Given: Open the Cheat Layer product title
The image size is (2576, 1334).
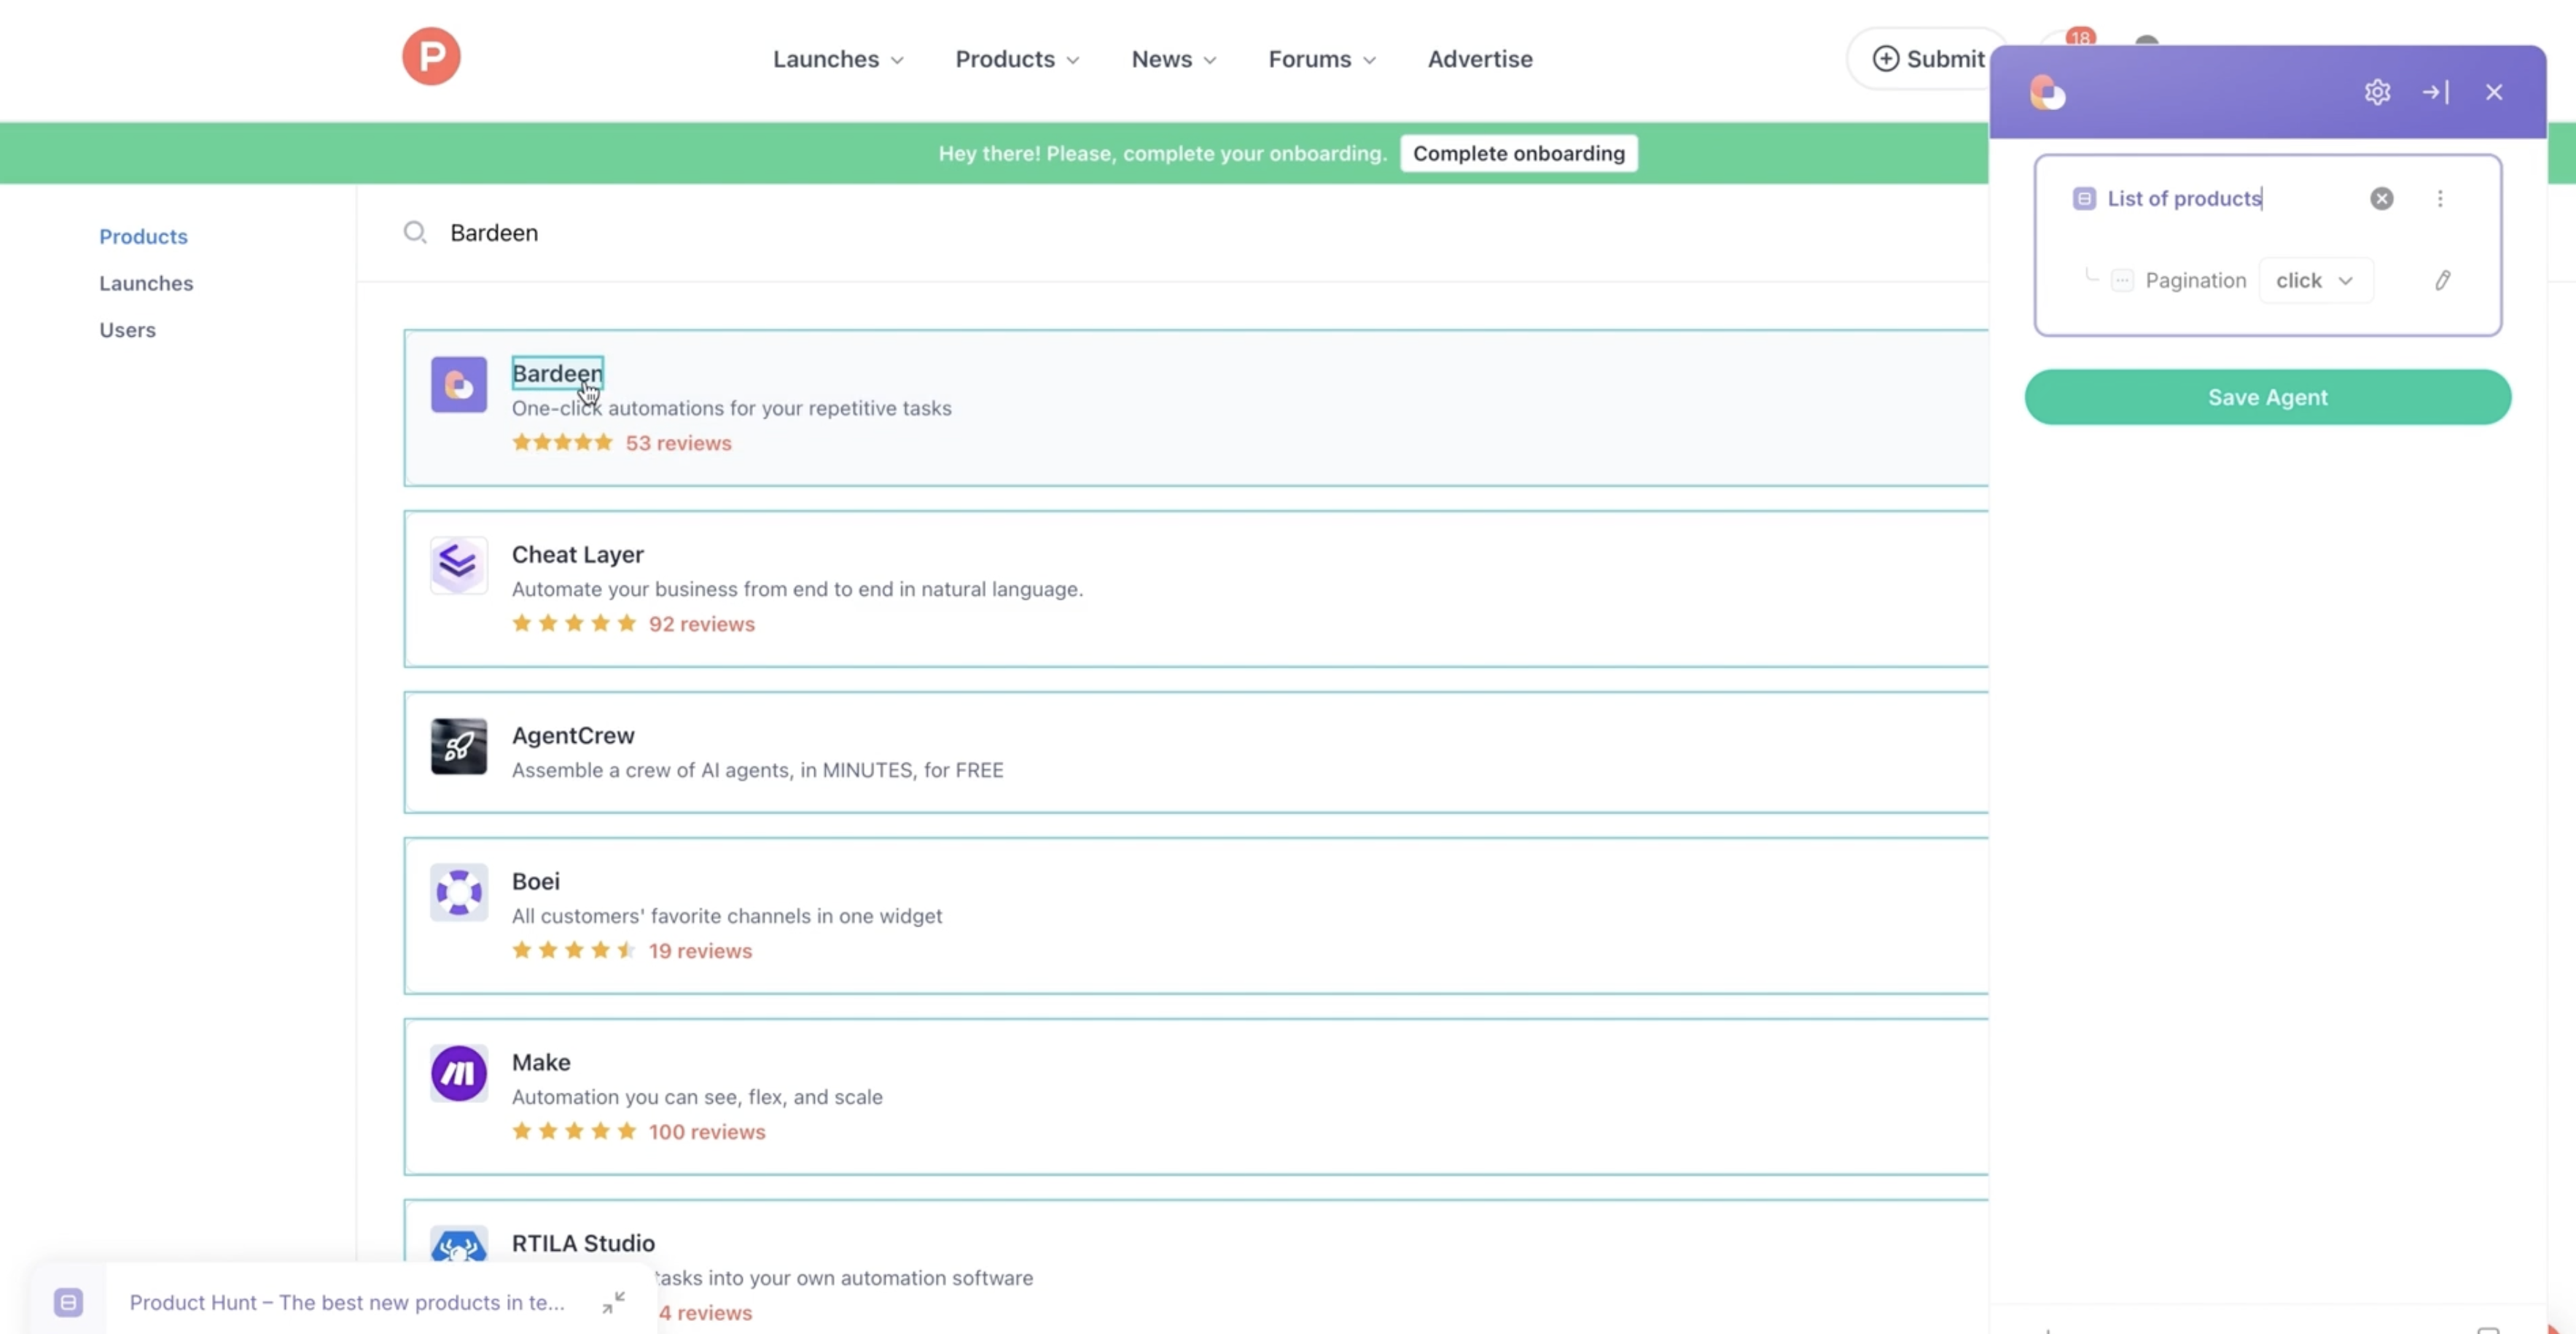Looking at the screenshot, I should [577, 555].
